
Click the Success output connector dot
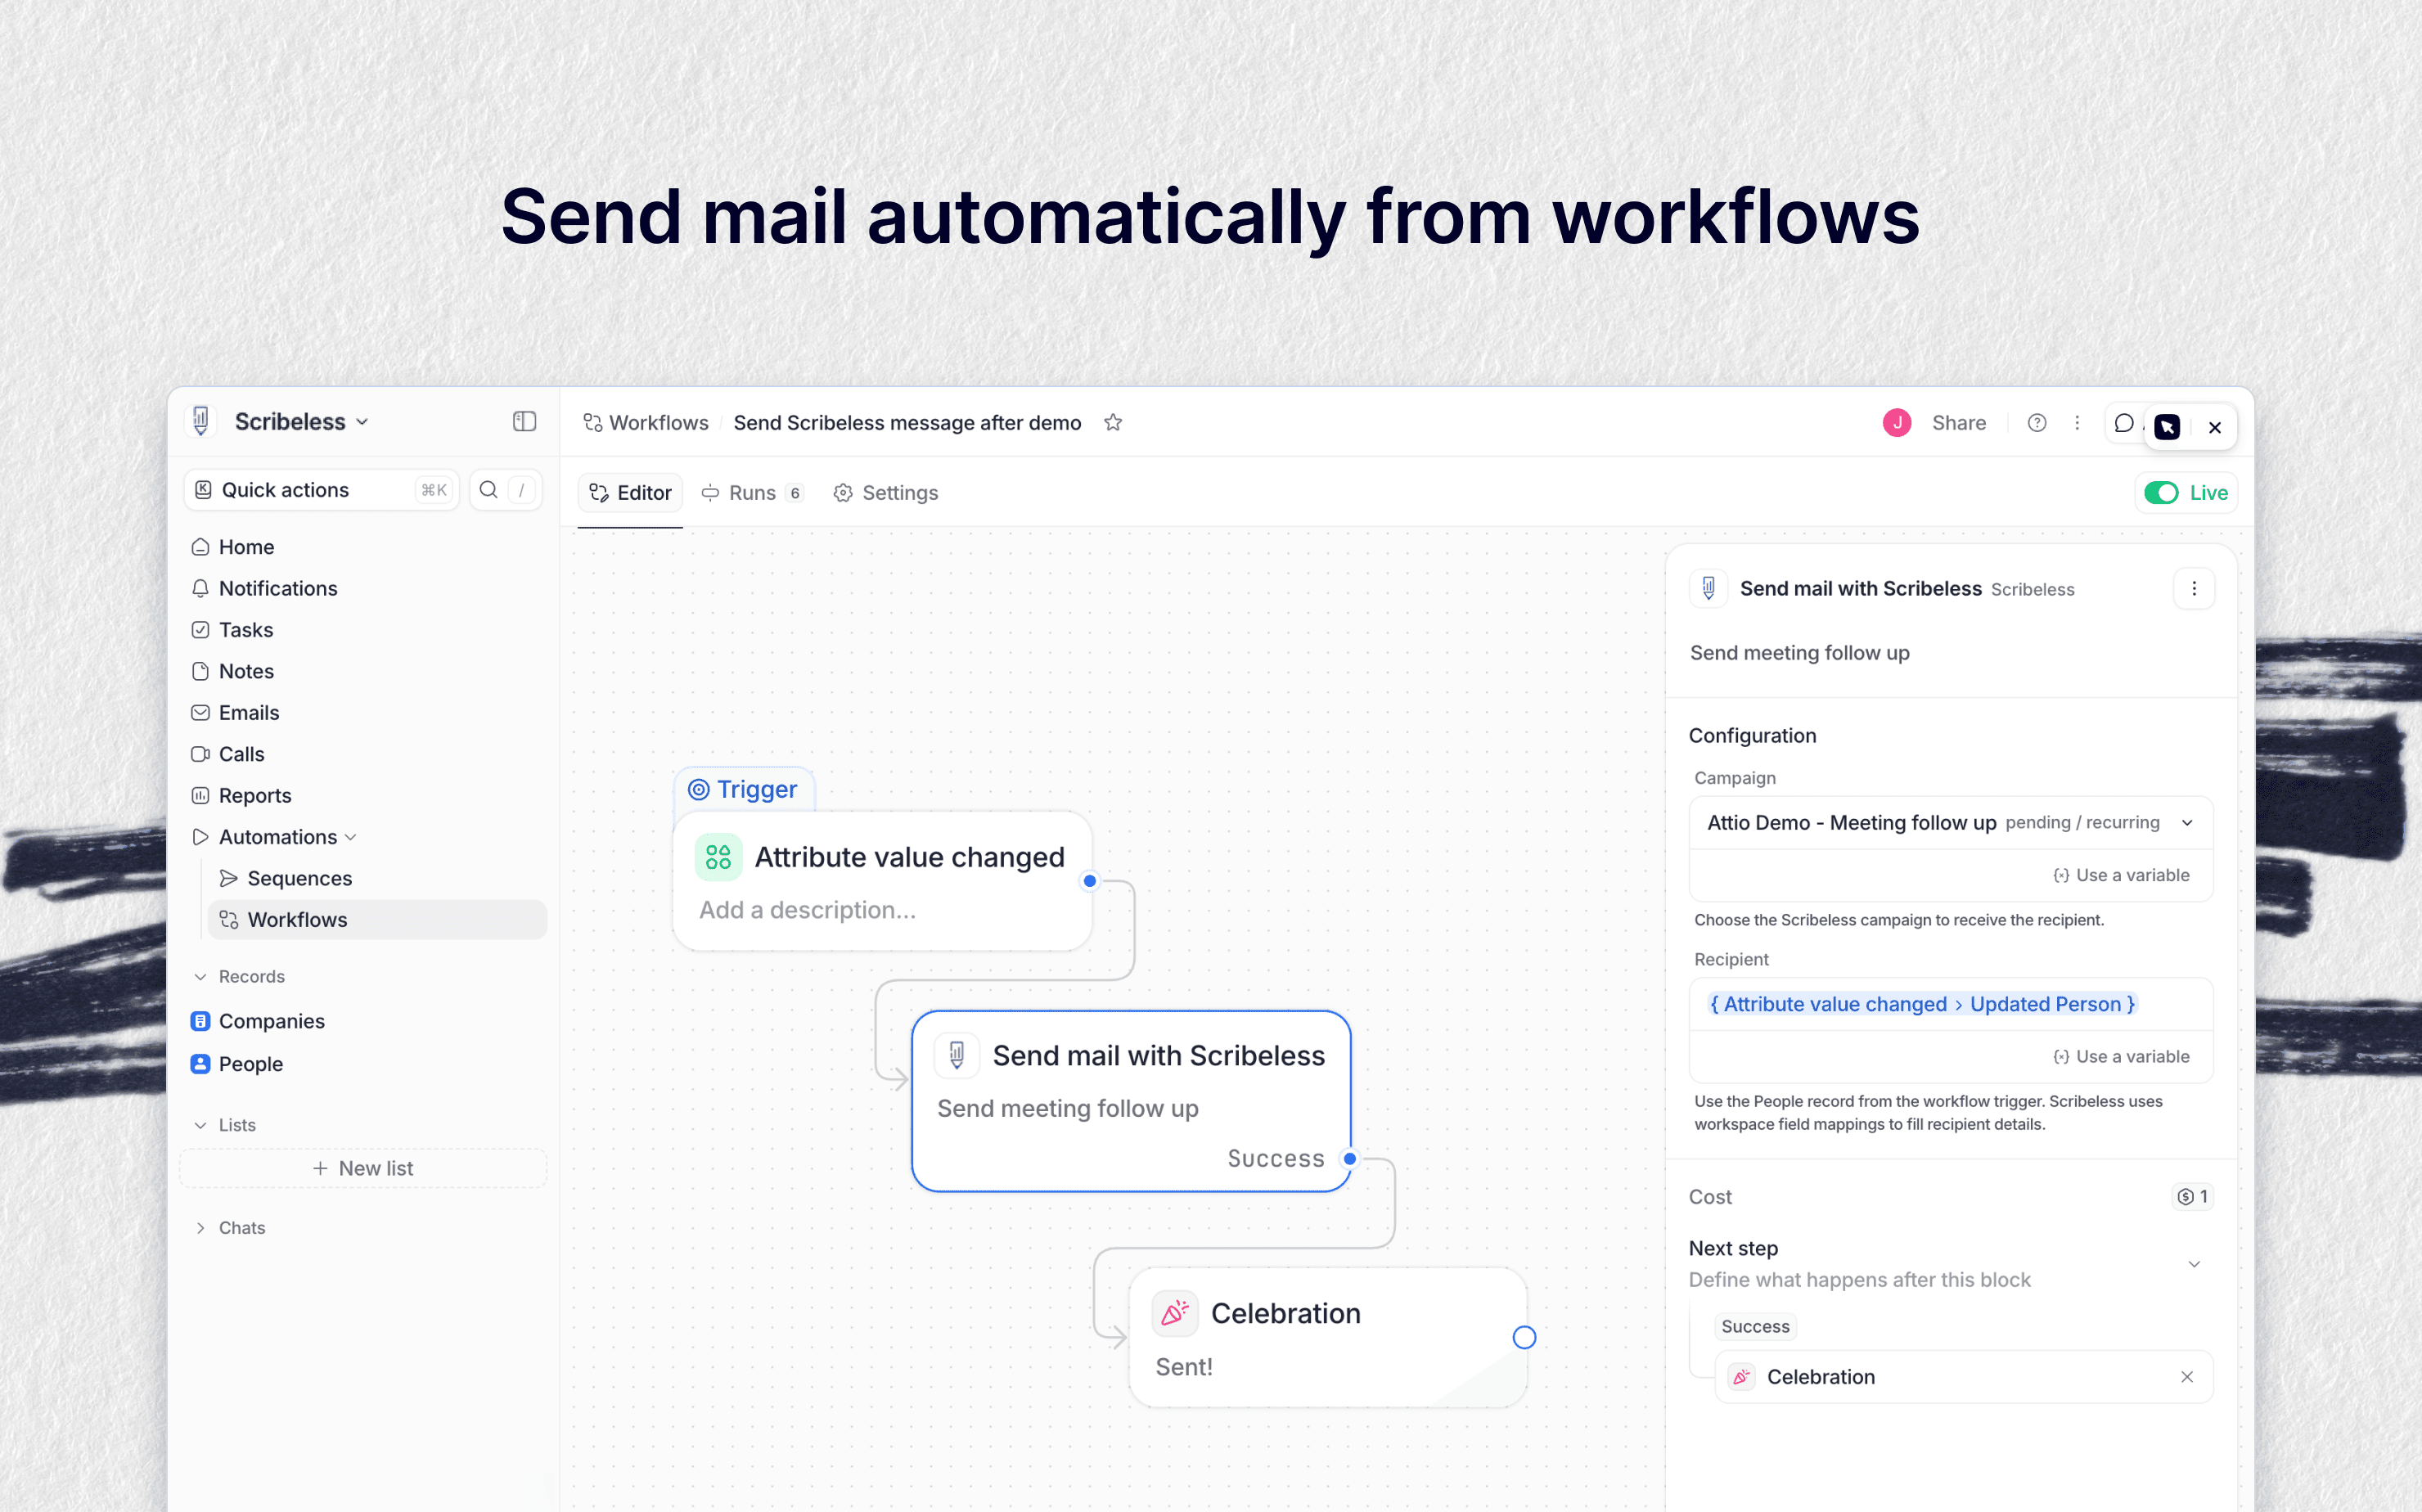click(1350, 1159)
